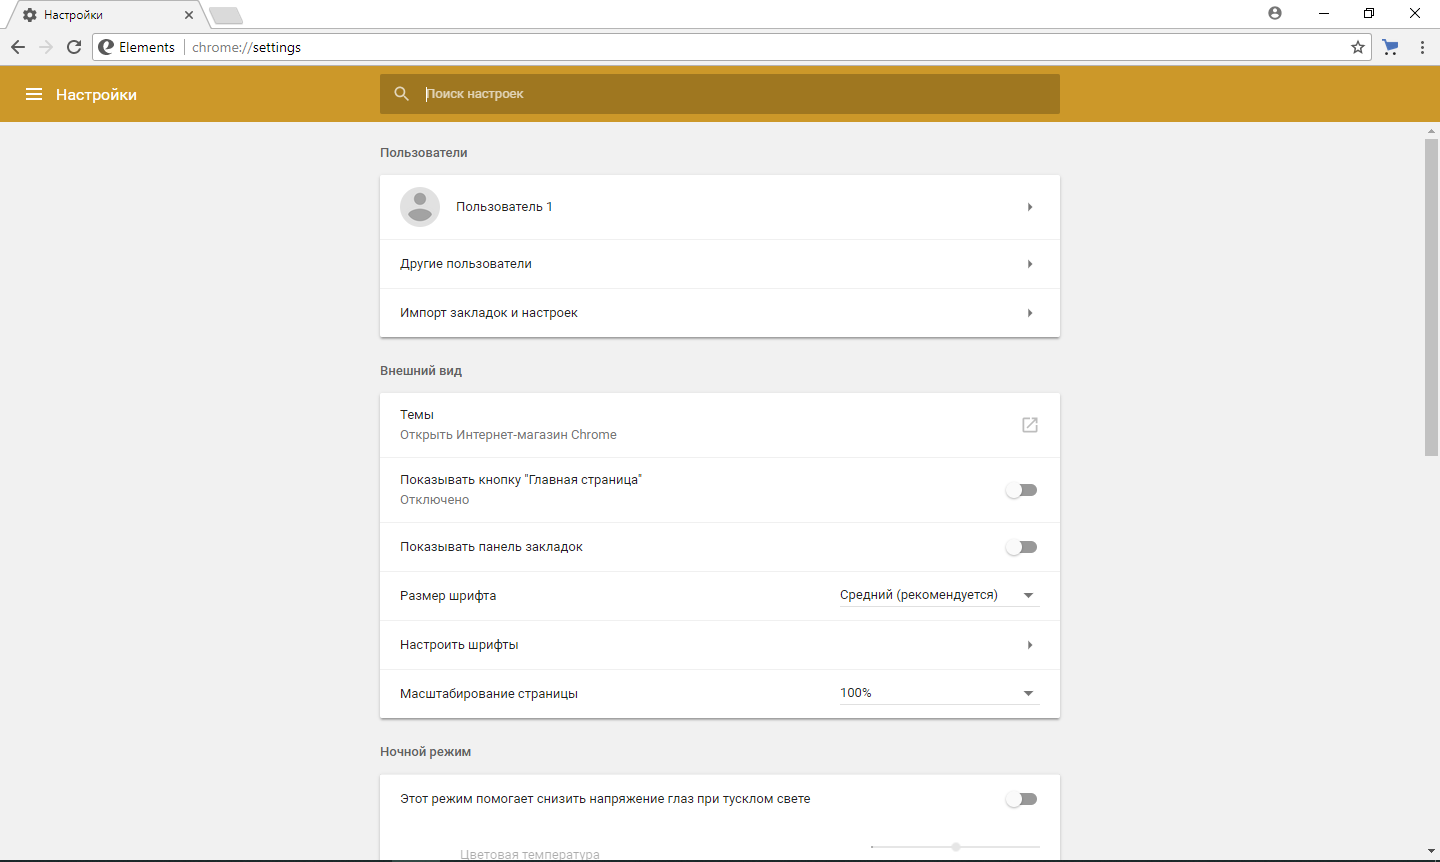Image resolution: width=1440 pixels, height=862 pixels.
Task: Open a new browser tab
Action: [x=225, y=15]
